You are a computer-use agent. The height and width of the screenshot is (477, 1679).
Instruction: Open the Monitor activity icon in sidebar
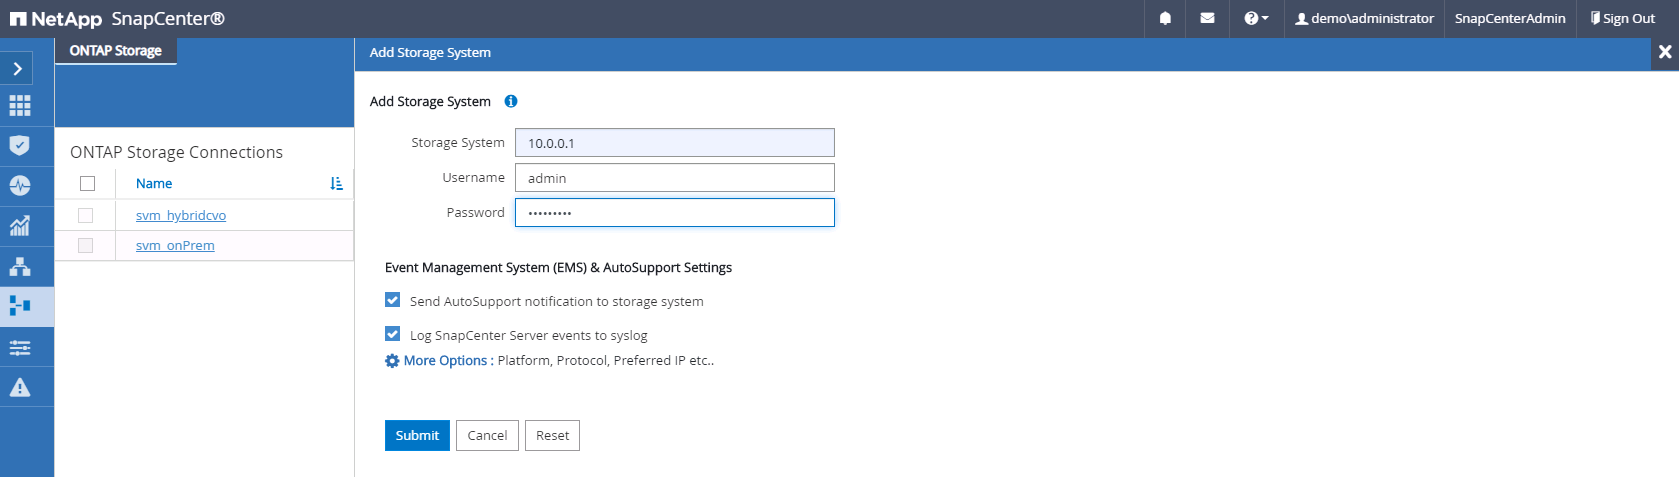click(20, 186)
